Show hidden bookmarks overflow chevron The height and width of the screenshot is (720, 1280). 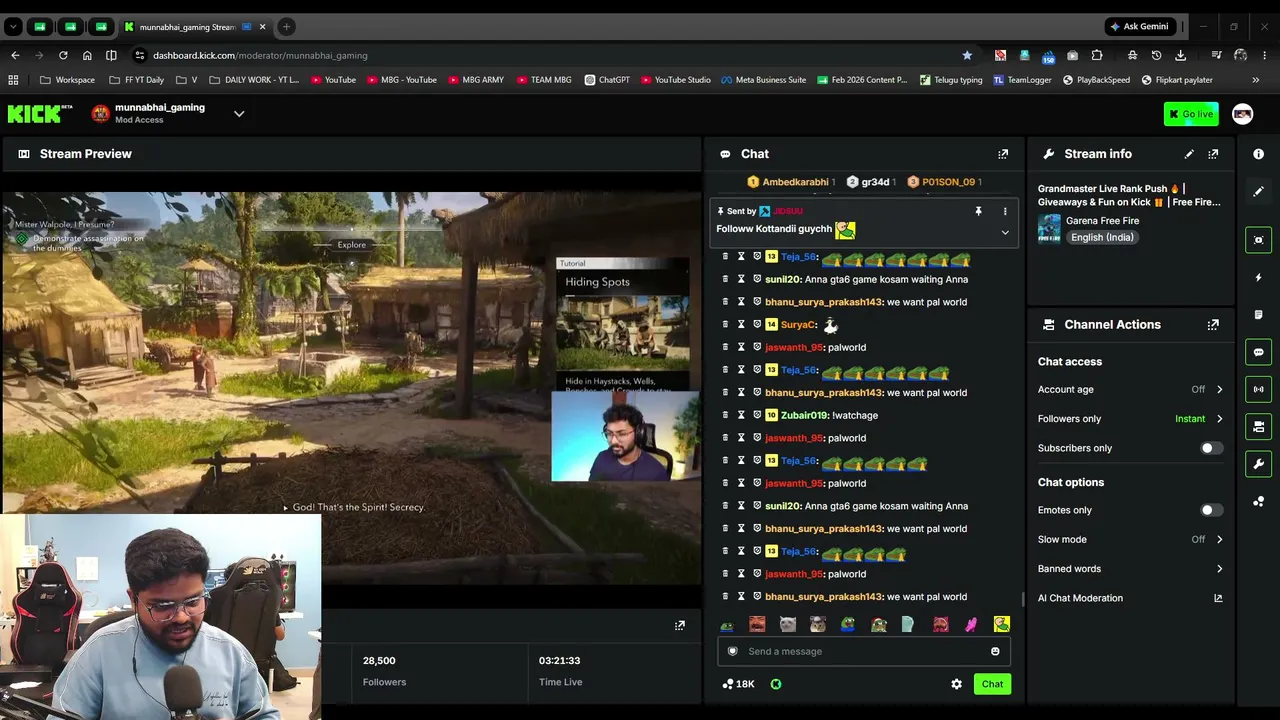point(1256,80)
